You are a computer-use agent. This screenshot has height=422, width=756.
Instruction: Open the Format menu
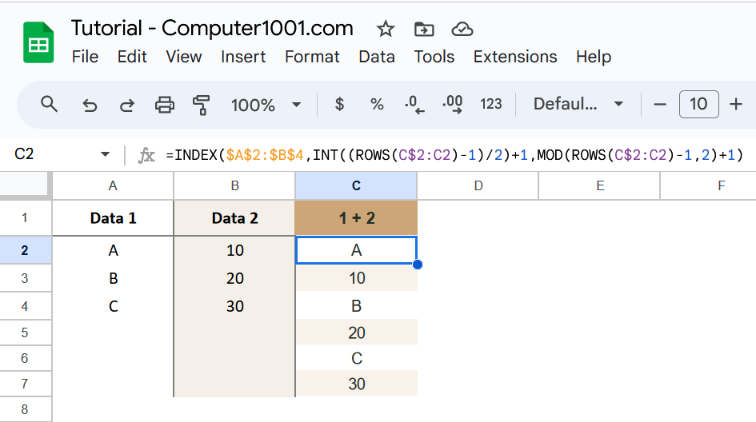(x=312, y=57)
